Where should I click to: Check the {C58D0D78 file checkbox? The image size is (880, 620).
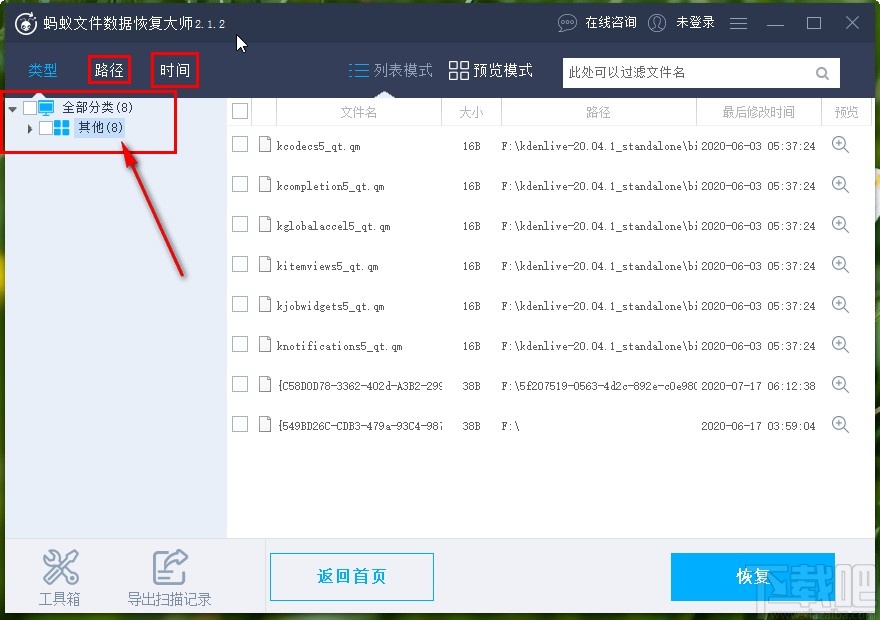[240, 384]
